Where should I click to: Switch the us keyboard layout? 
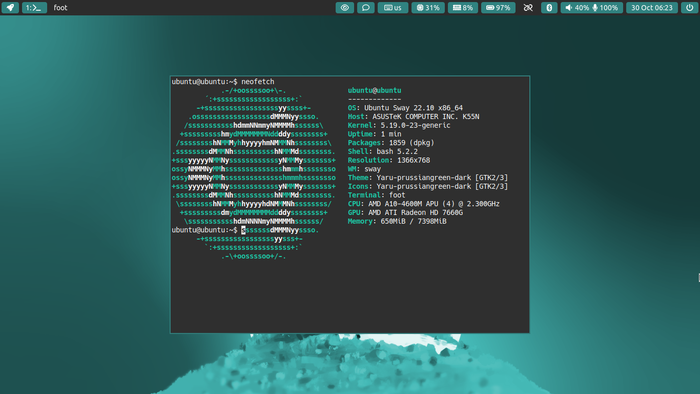393,8
